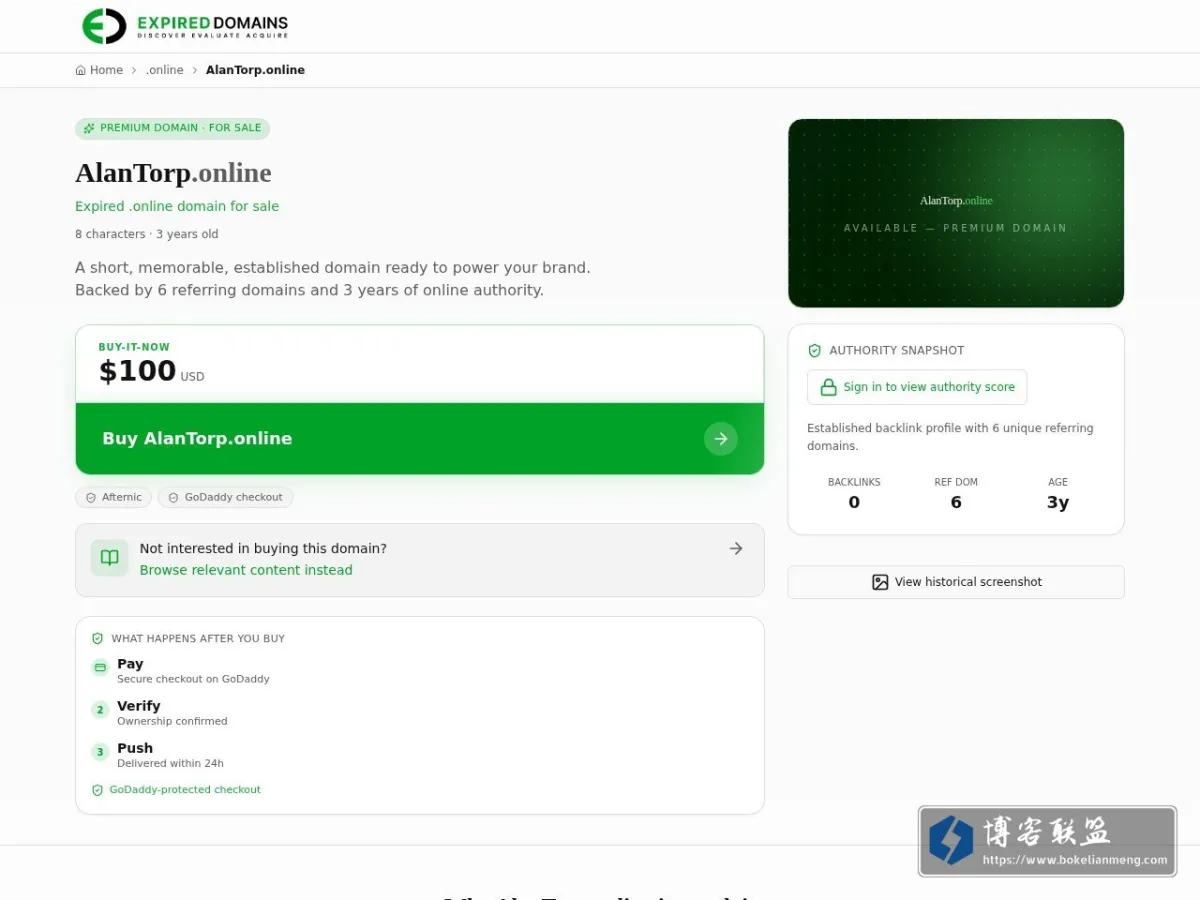Click the Buy AlanTorp.online button
This screenshot has height=900, width=1200.
420,438
